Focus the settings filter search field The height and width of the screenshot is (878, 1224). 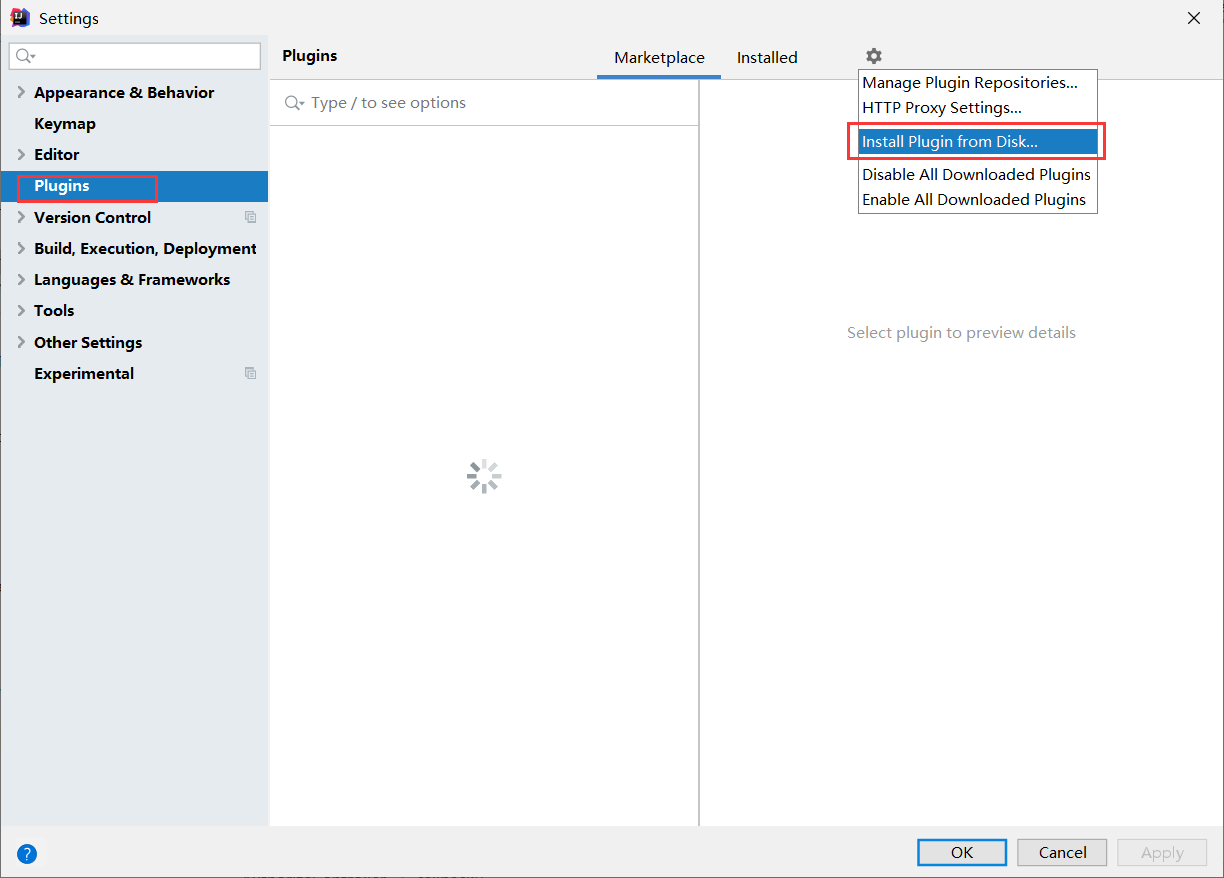tap(135, 56)
